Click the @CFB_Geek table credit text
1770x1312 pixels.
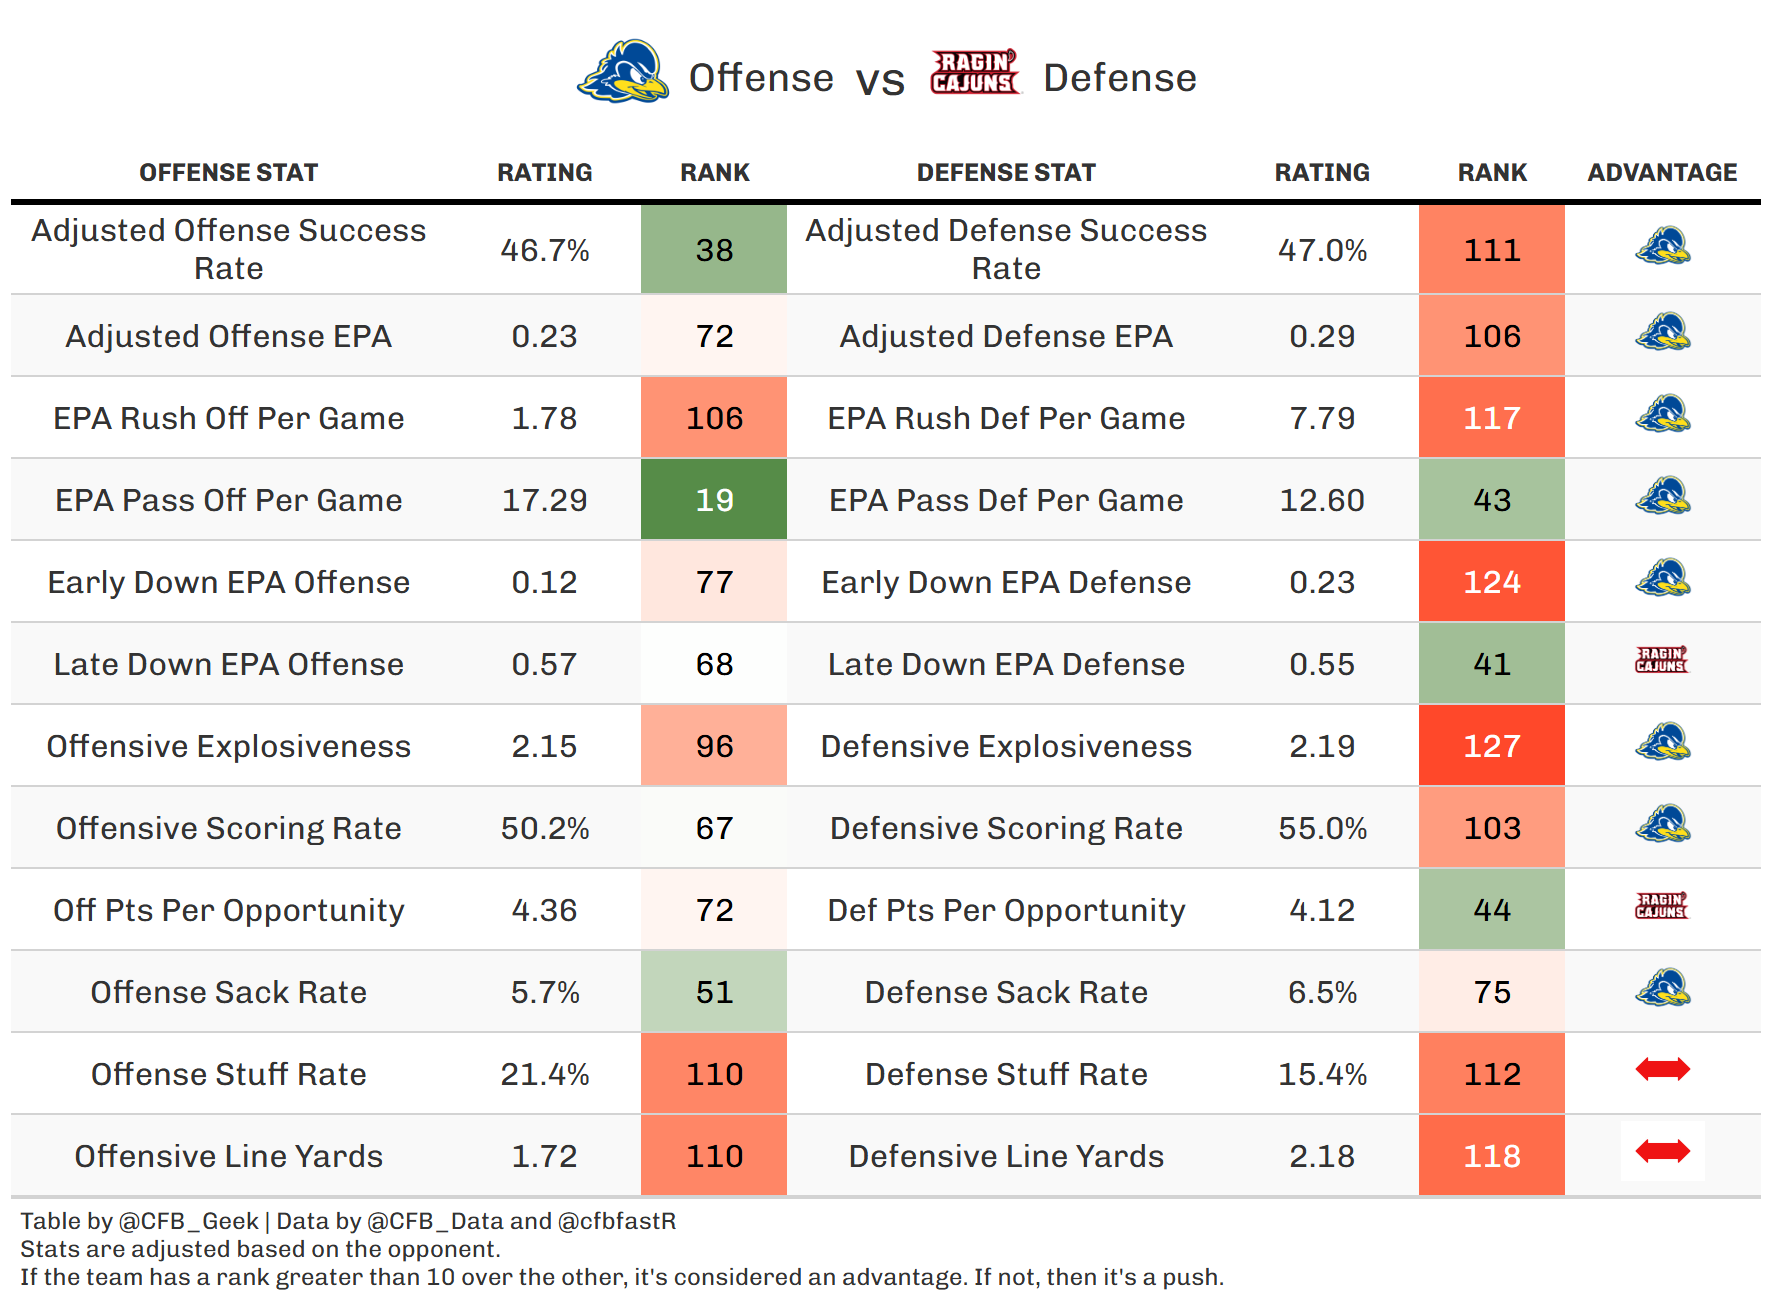coord(188,1221)
